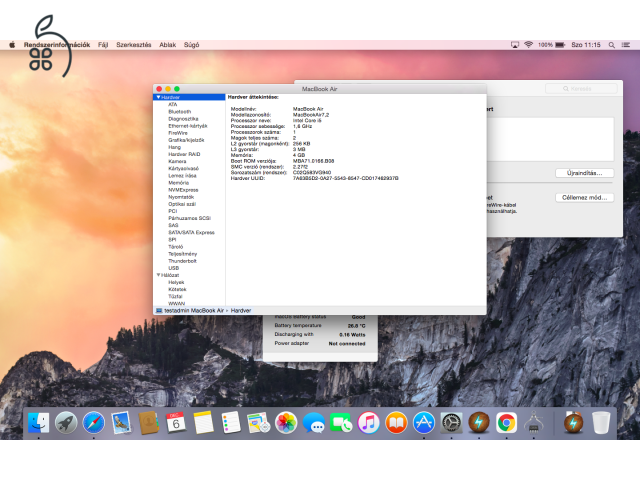The width and height of the screenshot is (640, 480).
Task: Open Safari compass icon in Dock
Action: click(93, 422)
